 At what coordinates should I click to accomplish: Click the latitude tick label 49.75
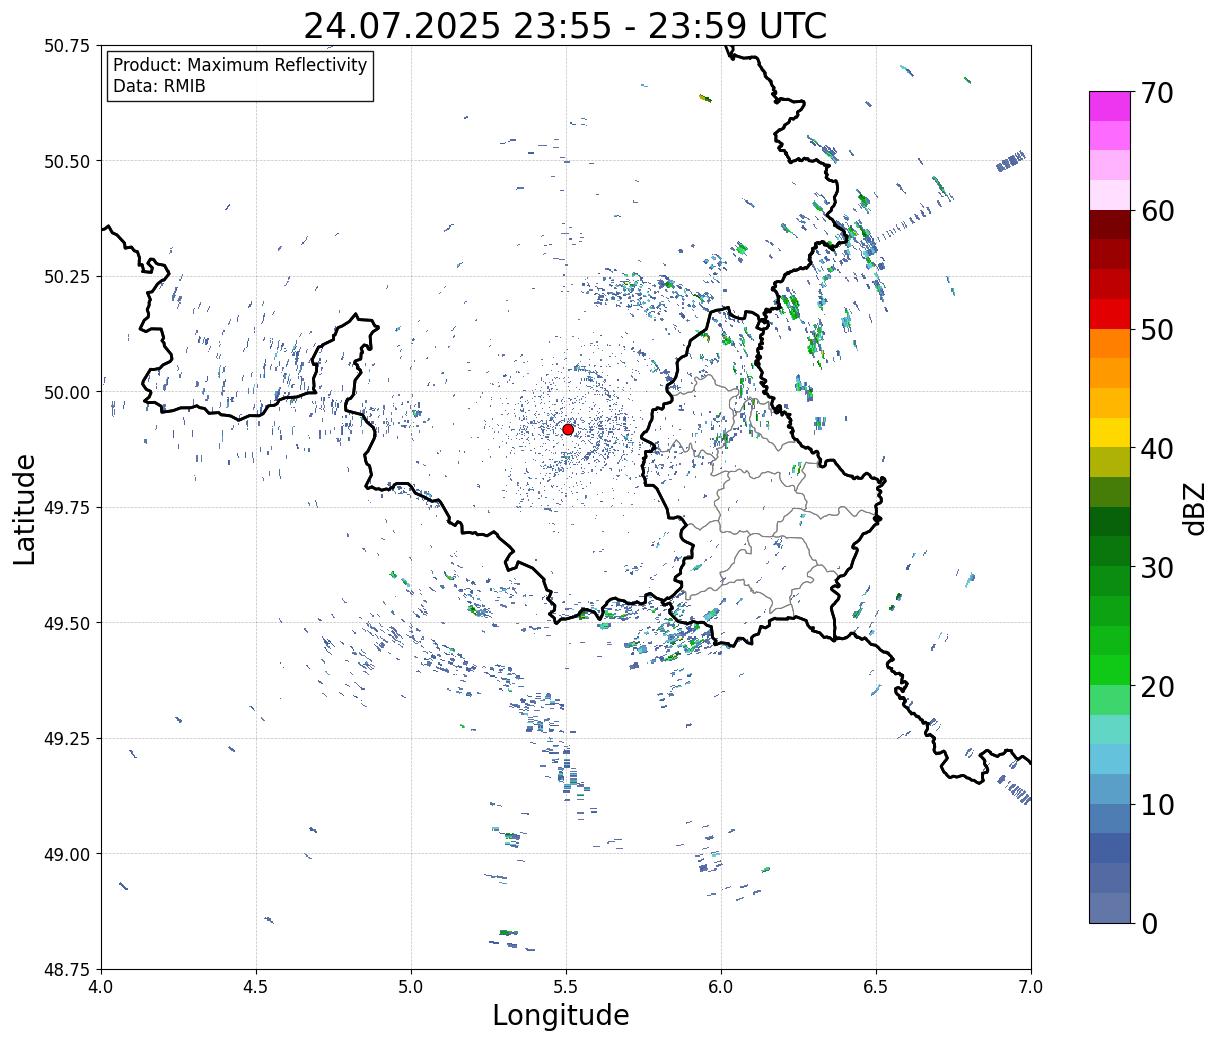(x=67, y=508)
